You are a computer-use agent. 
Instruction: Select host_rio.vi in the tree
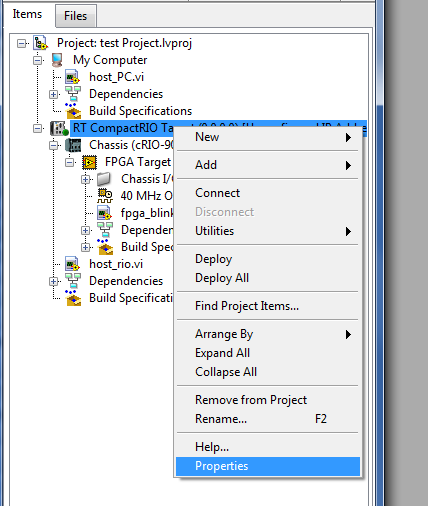[116, 264]
